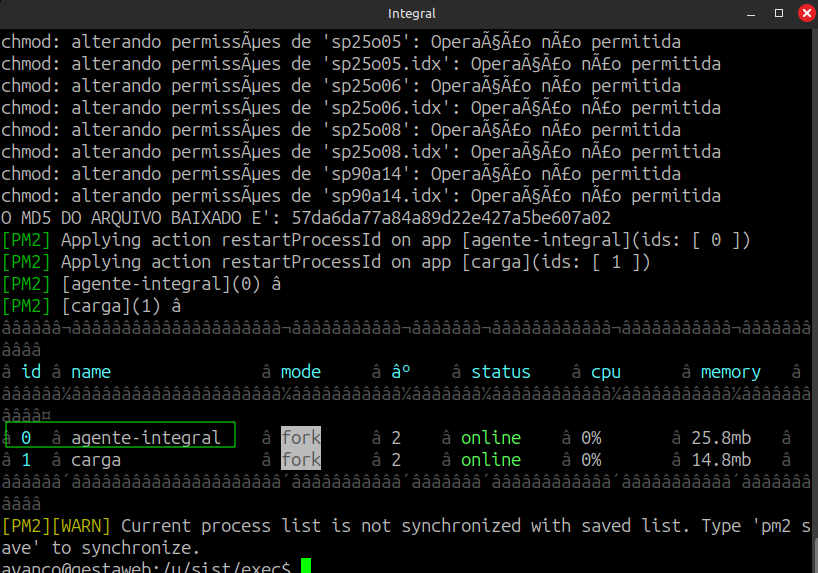Image resolution: width=818 pixels, height=573 pixels.
Task: Click 'sp25o08.idx' filename in chmod output
Action: click(387, 151)
